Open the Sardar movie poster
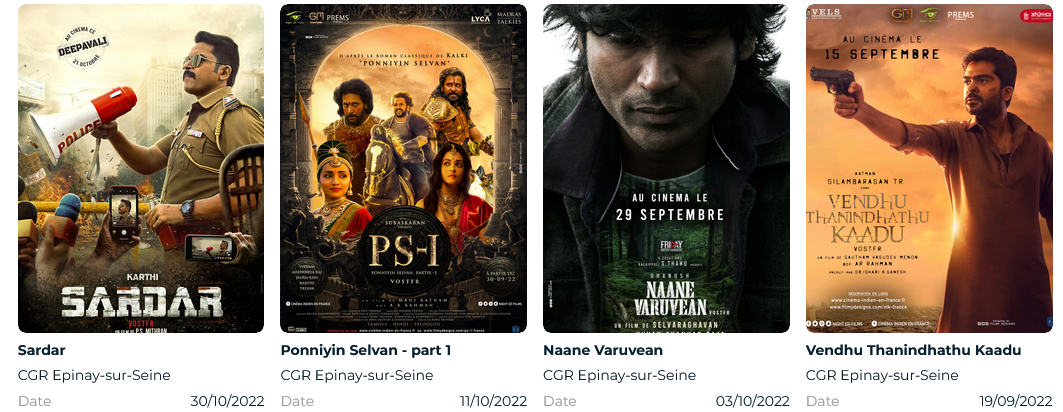Image resolution: width=1063 pixels, height=412 pixels. [x=141, y=168]
